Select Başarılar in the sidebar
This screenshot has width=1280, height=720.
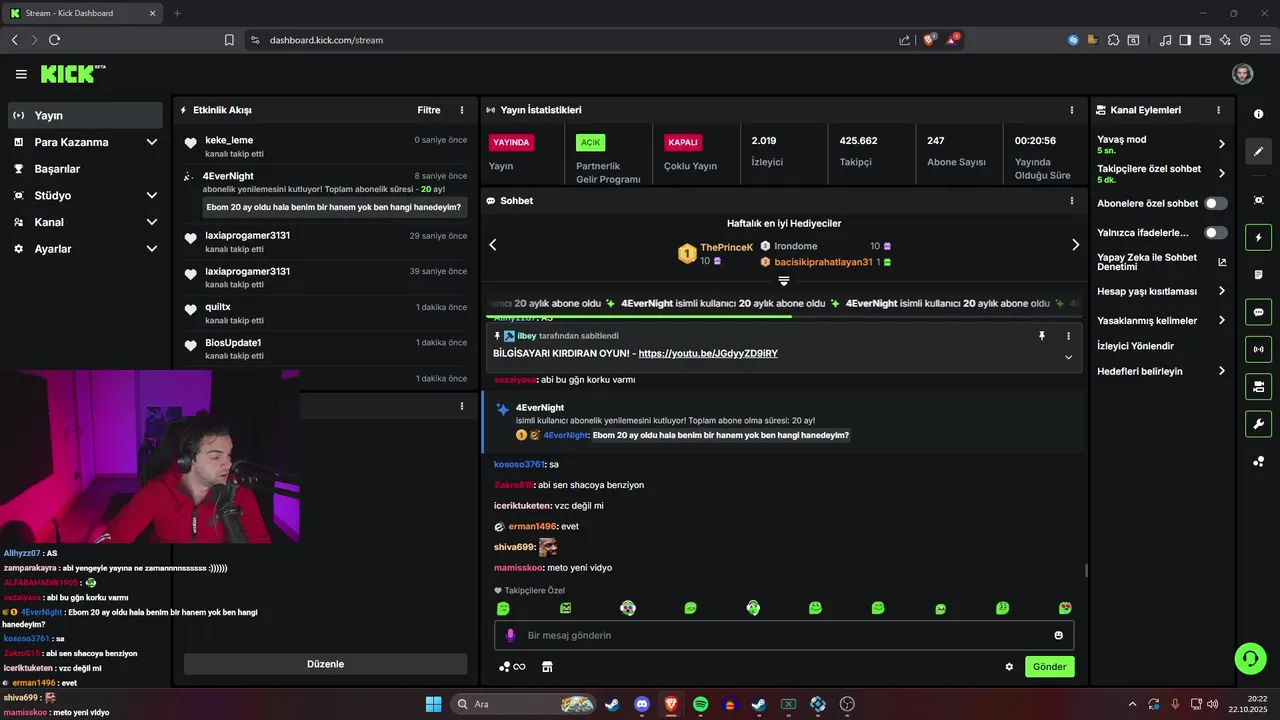click(85, 169)
